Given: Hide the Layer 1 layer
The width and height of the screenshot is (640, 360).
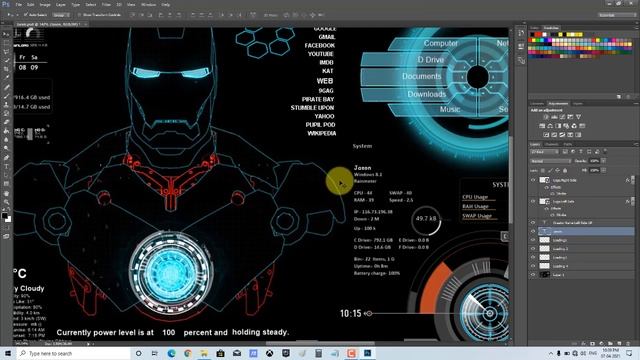Looking at the screenshot, I should pos(533,275).
